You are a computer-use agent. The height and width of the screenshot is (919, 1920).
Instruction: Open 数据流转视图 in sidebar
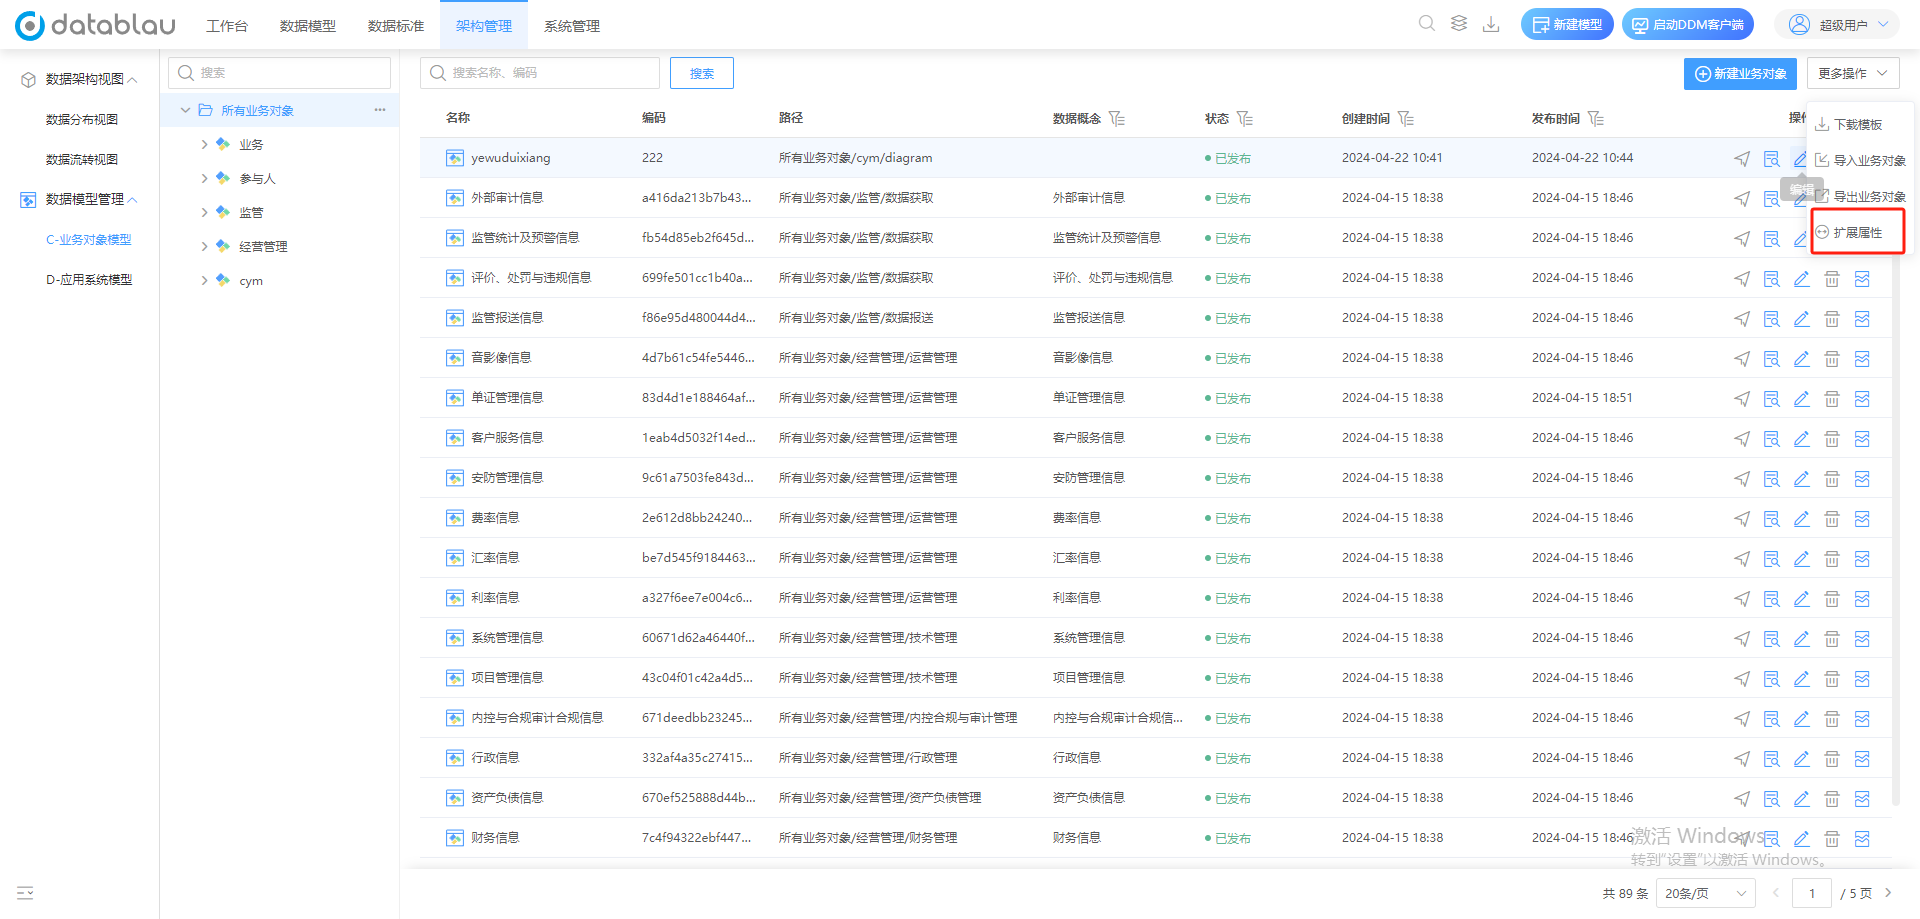coord(82,160)
